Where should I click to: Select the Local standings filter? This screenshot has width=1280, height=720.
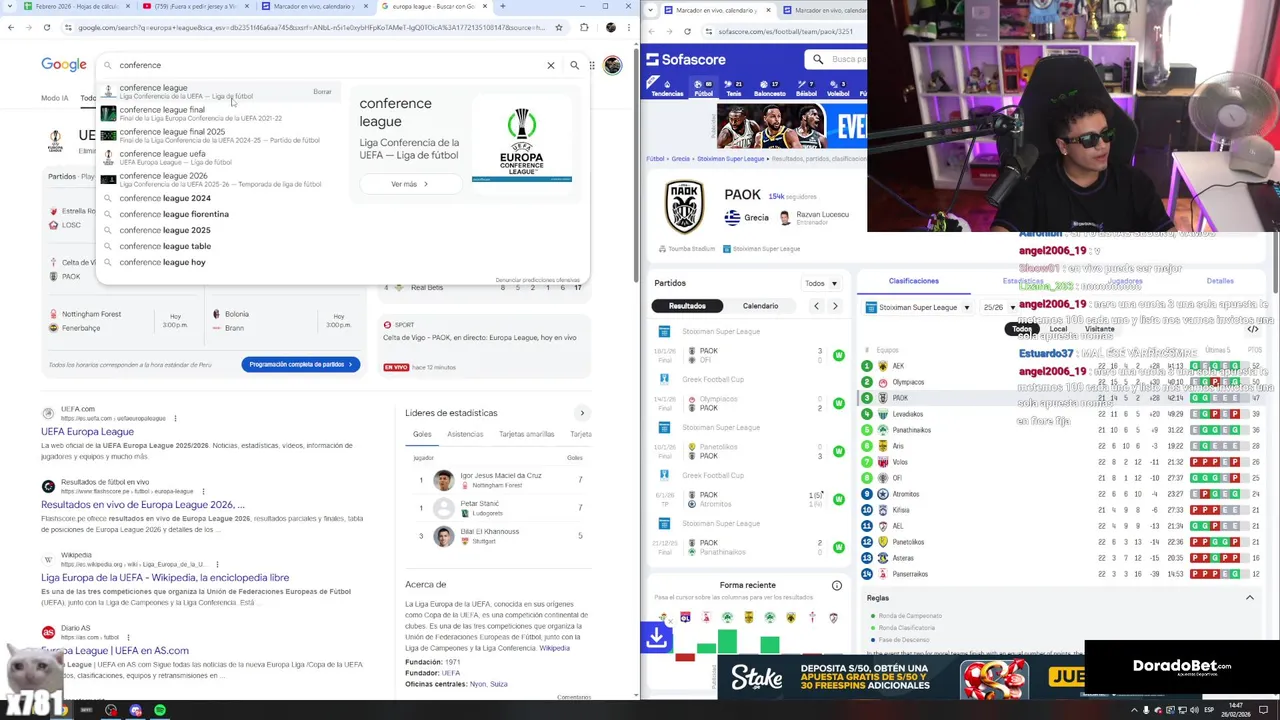click(1058, 329)
